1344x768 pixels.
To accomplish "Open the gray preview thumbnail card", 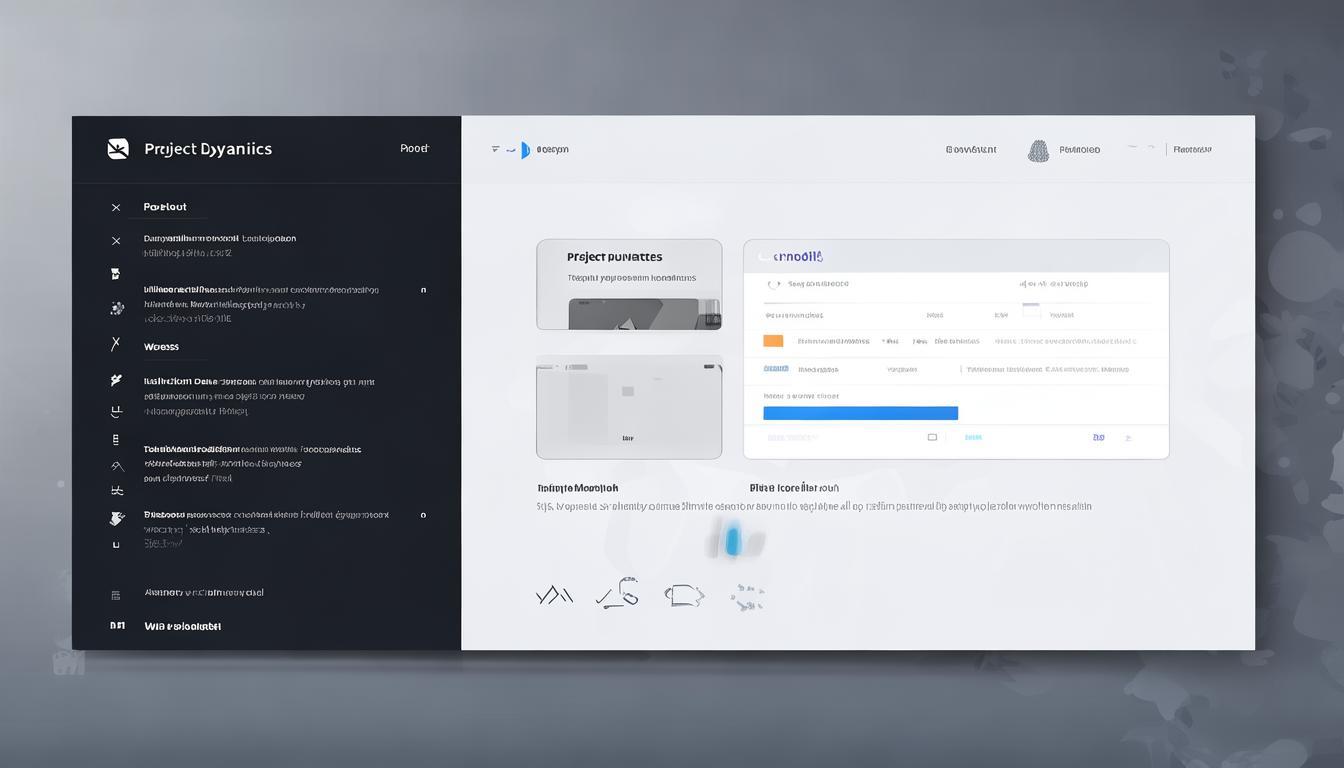I will [629, 407].
